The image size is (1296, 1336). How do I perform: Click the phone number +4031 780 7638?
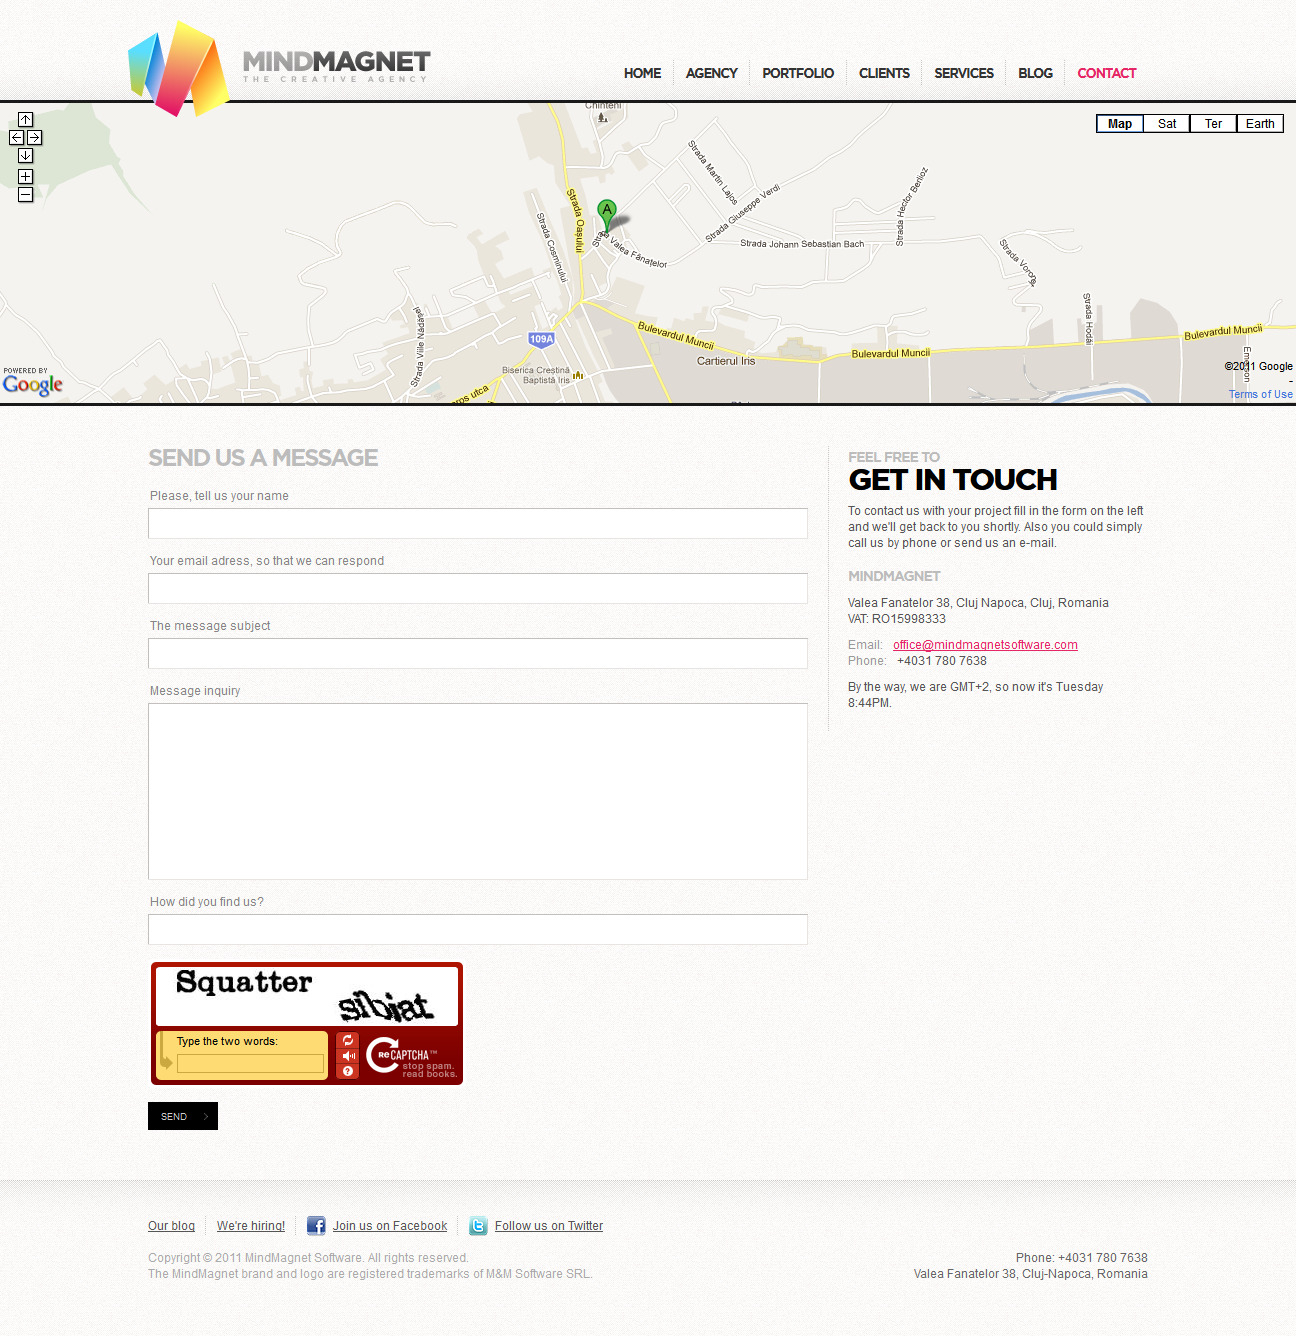941,661
